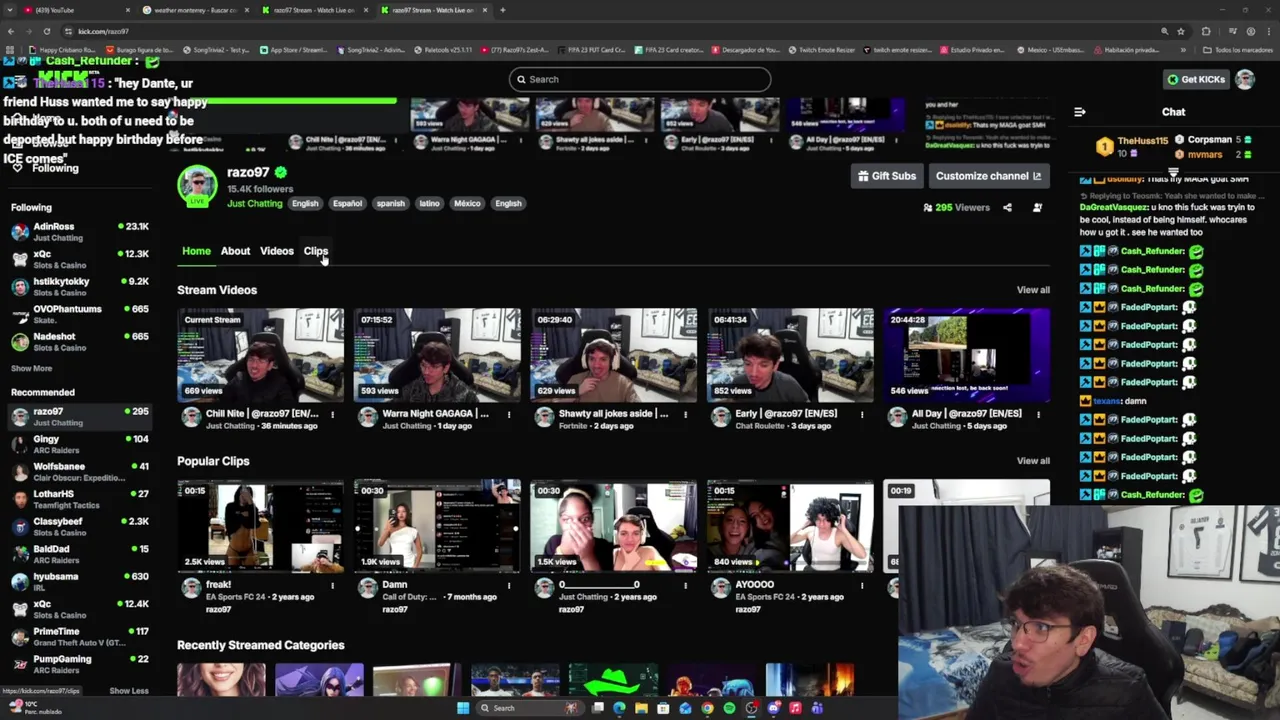The image size is (1280, 720).
Task: Collapse the chat panel with arrow icon
Action: pos(1080,112)
